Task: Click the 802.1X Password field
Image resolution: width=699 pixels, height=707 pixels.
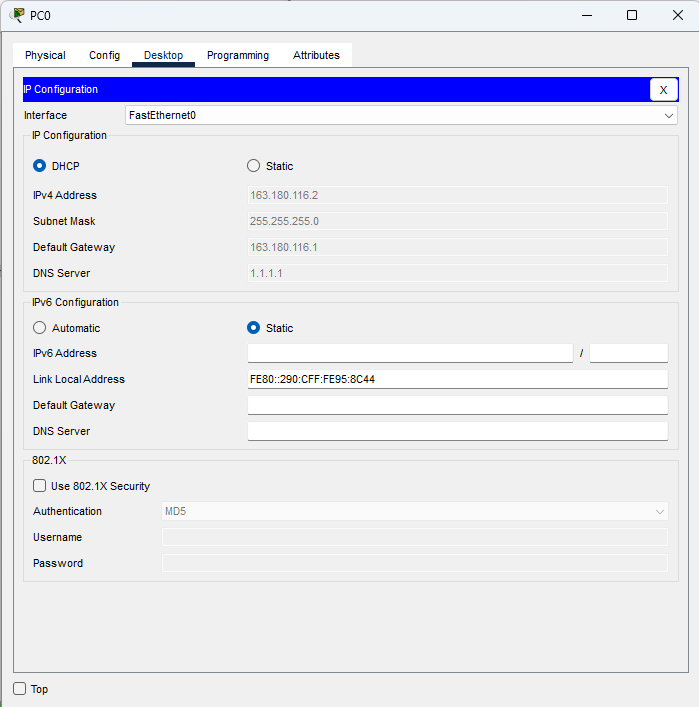Action: [x=415, y=563]
